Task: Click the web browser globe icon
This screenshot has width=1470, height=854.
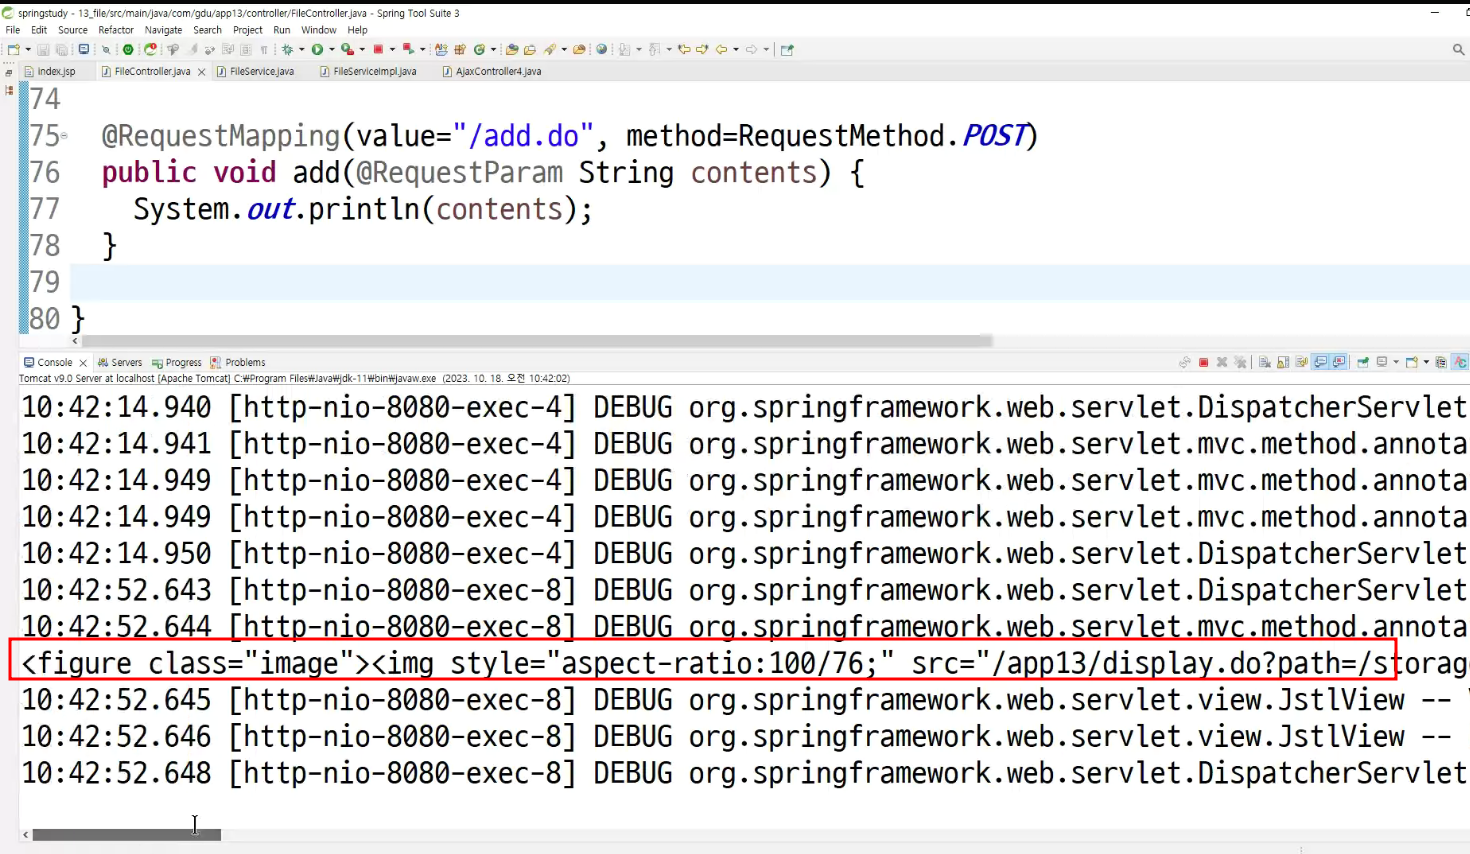Action: click(601, 49)
